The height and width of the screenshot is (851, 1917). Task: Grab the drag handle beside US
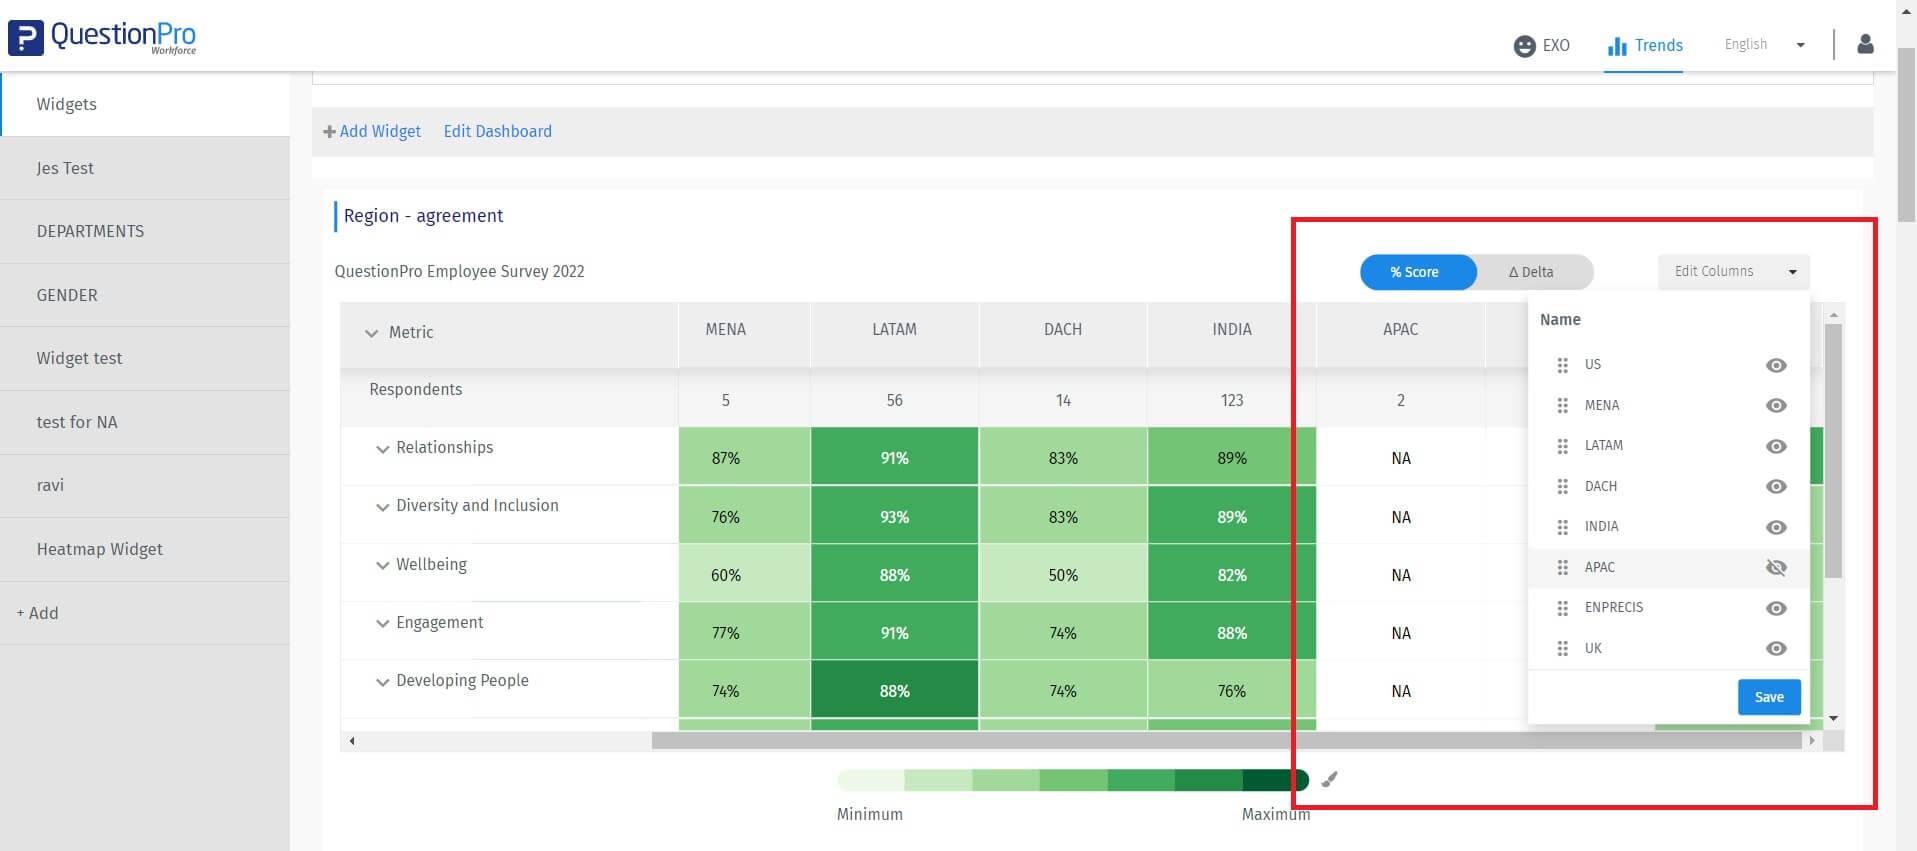point(1563,365)
